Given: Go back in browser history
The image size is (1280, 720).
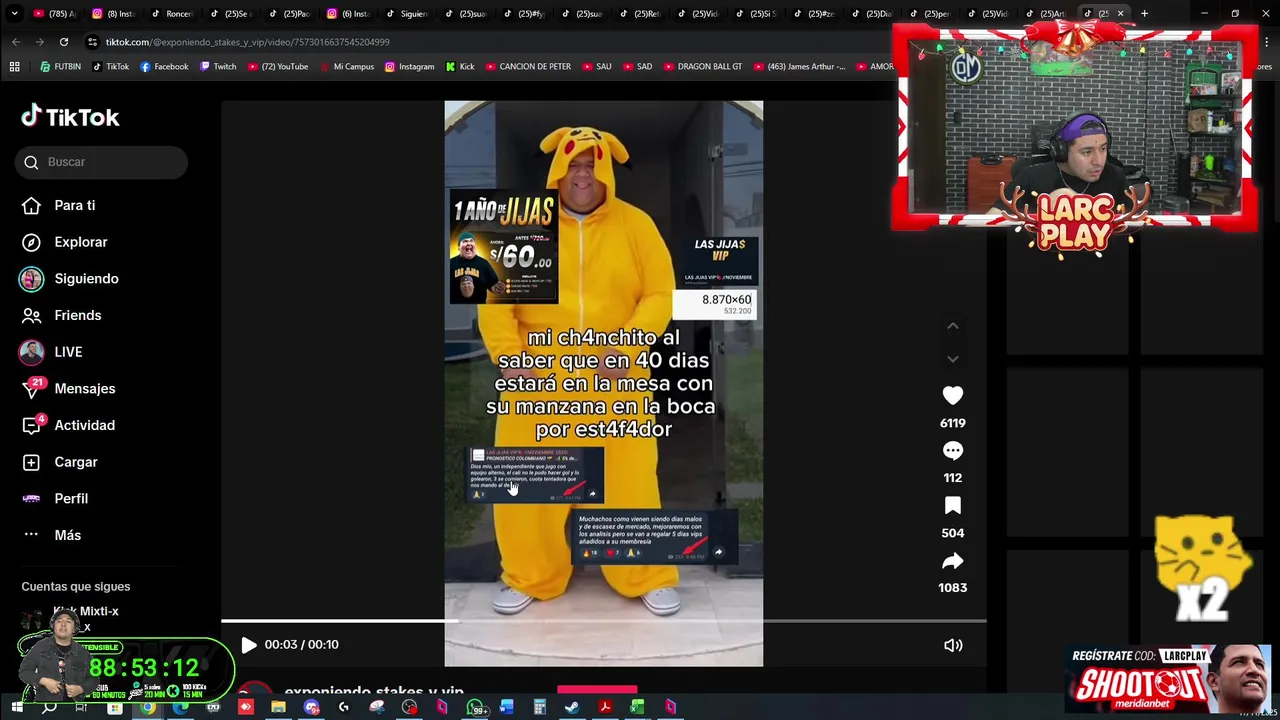Looking at the screenshot, I should pyautogui.click(x=16, y=42).
